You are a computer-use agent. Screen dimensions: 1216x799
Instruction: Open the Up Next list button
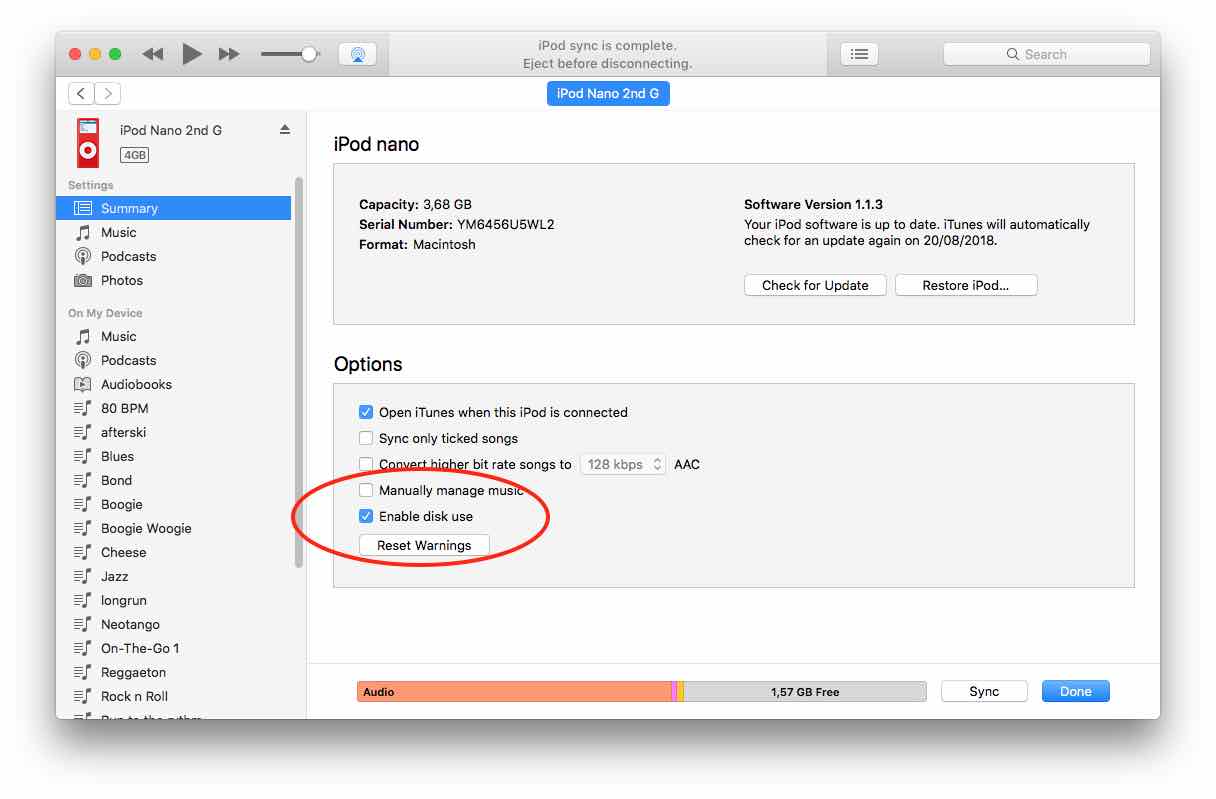click(859, 54)
